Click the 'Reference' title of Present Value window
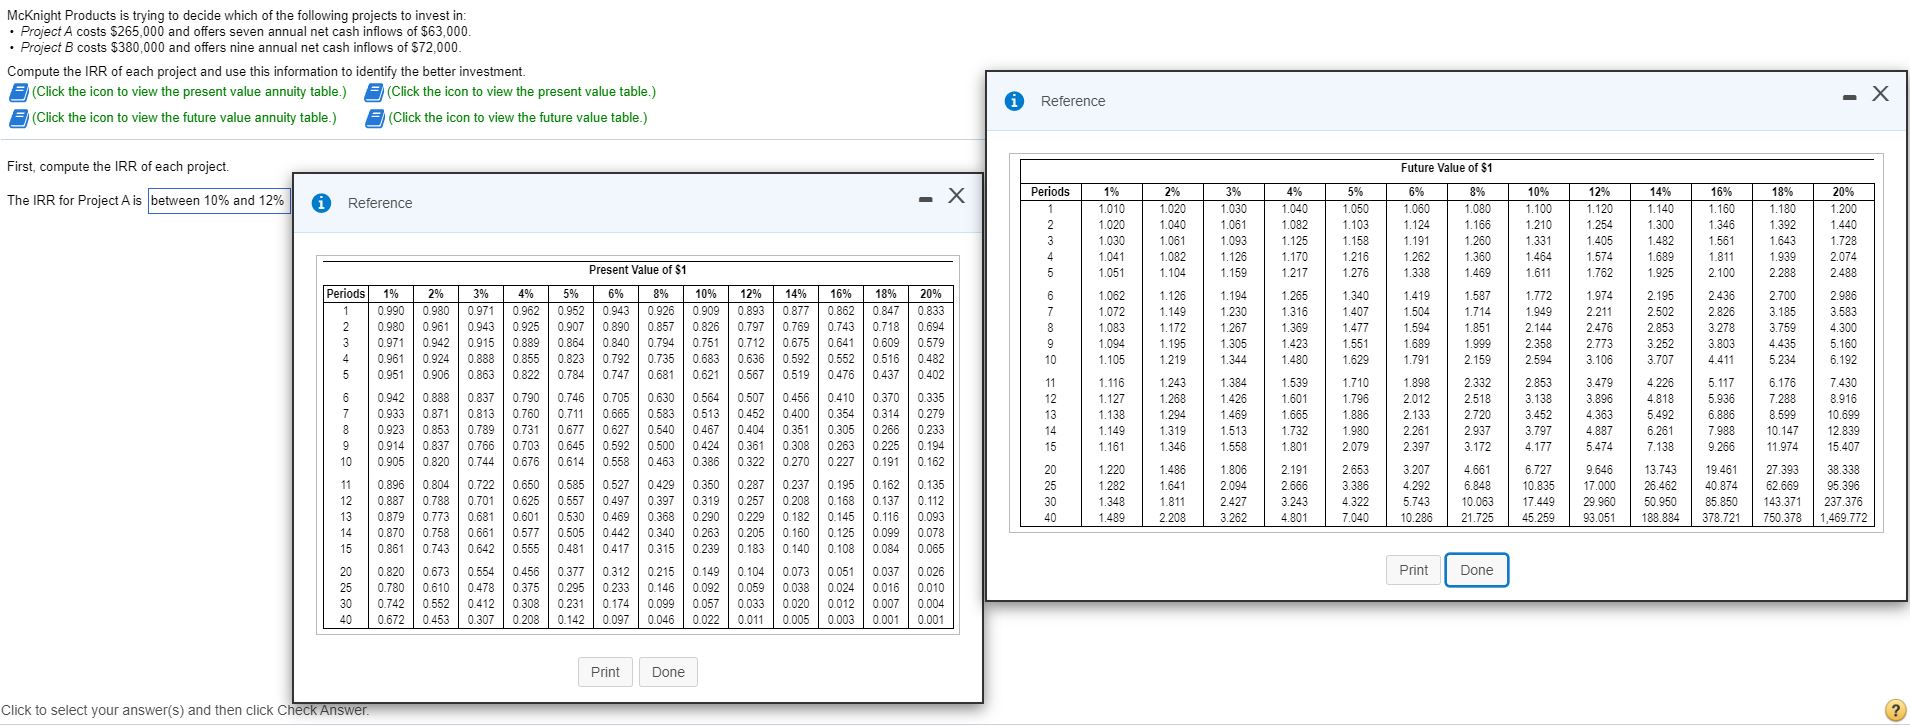 tap(380, 203)
